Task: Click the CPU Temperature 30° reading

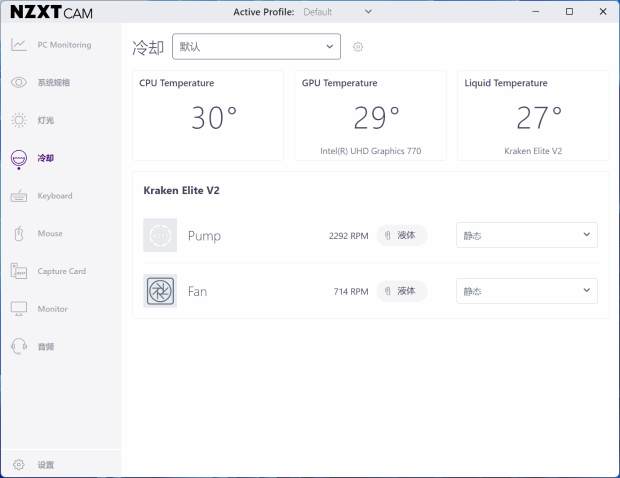Action: (x=214, y=118)
